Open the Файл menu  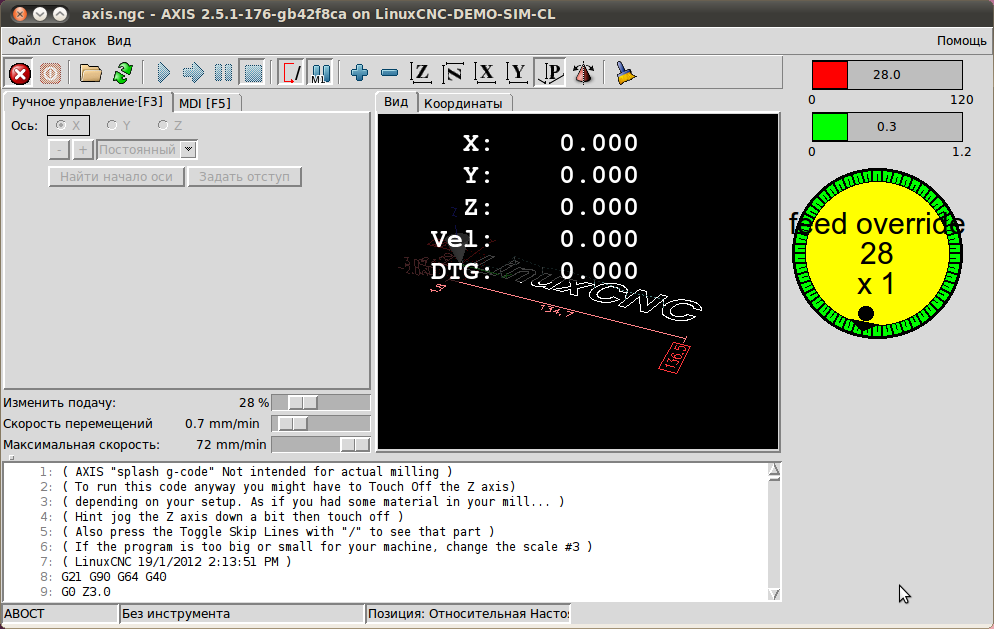click(x=24, y=41)
